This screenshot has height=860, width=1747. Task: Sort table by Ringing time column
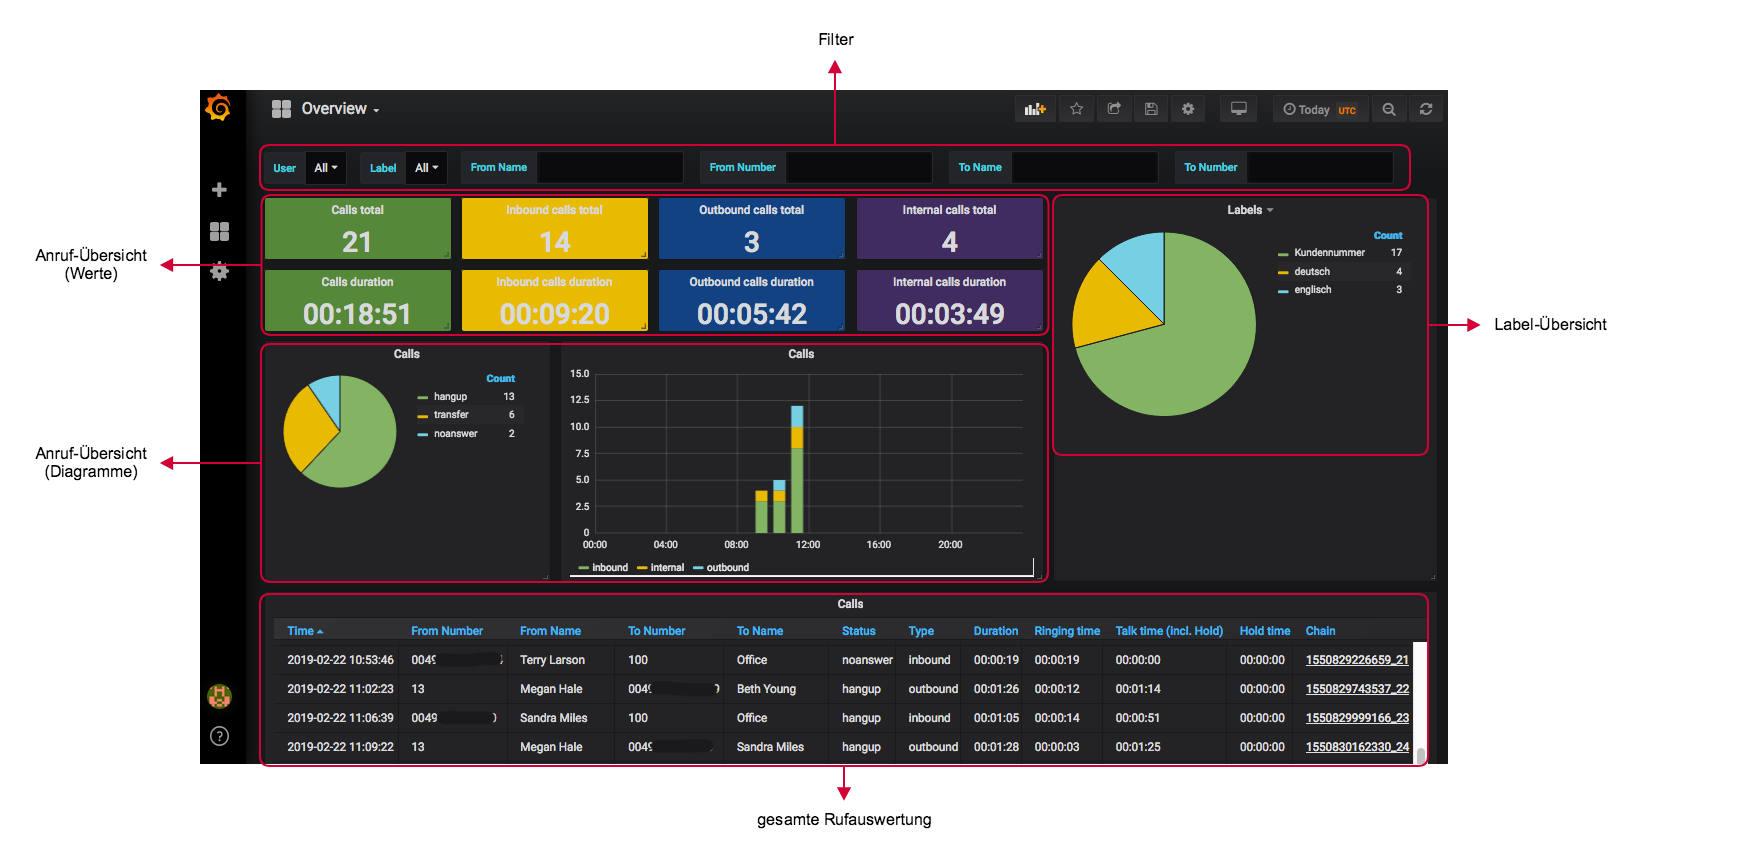1067,631
